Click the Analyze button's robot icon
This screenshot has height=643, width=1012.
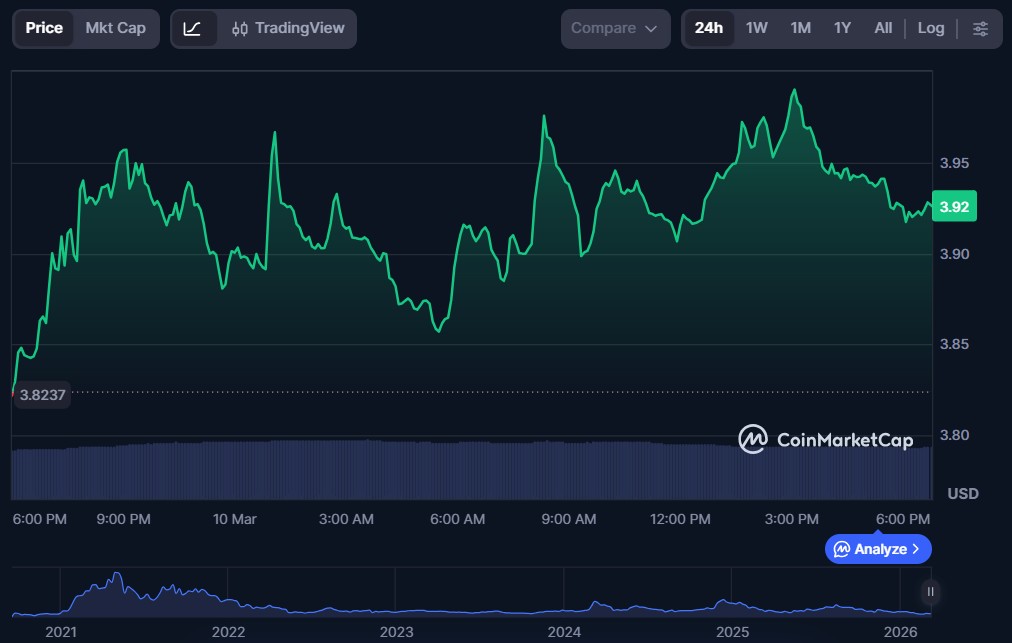tap(842, 549)
